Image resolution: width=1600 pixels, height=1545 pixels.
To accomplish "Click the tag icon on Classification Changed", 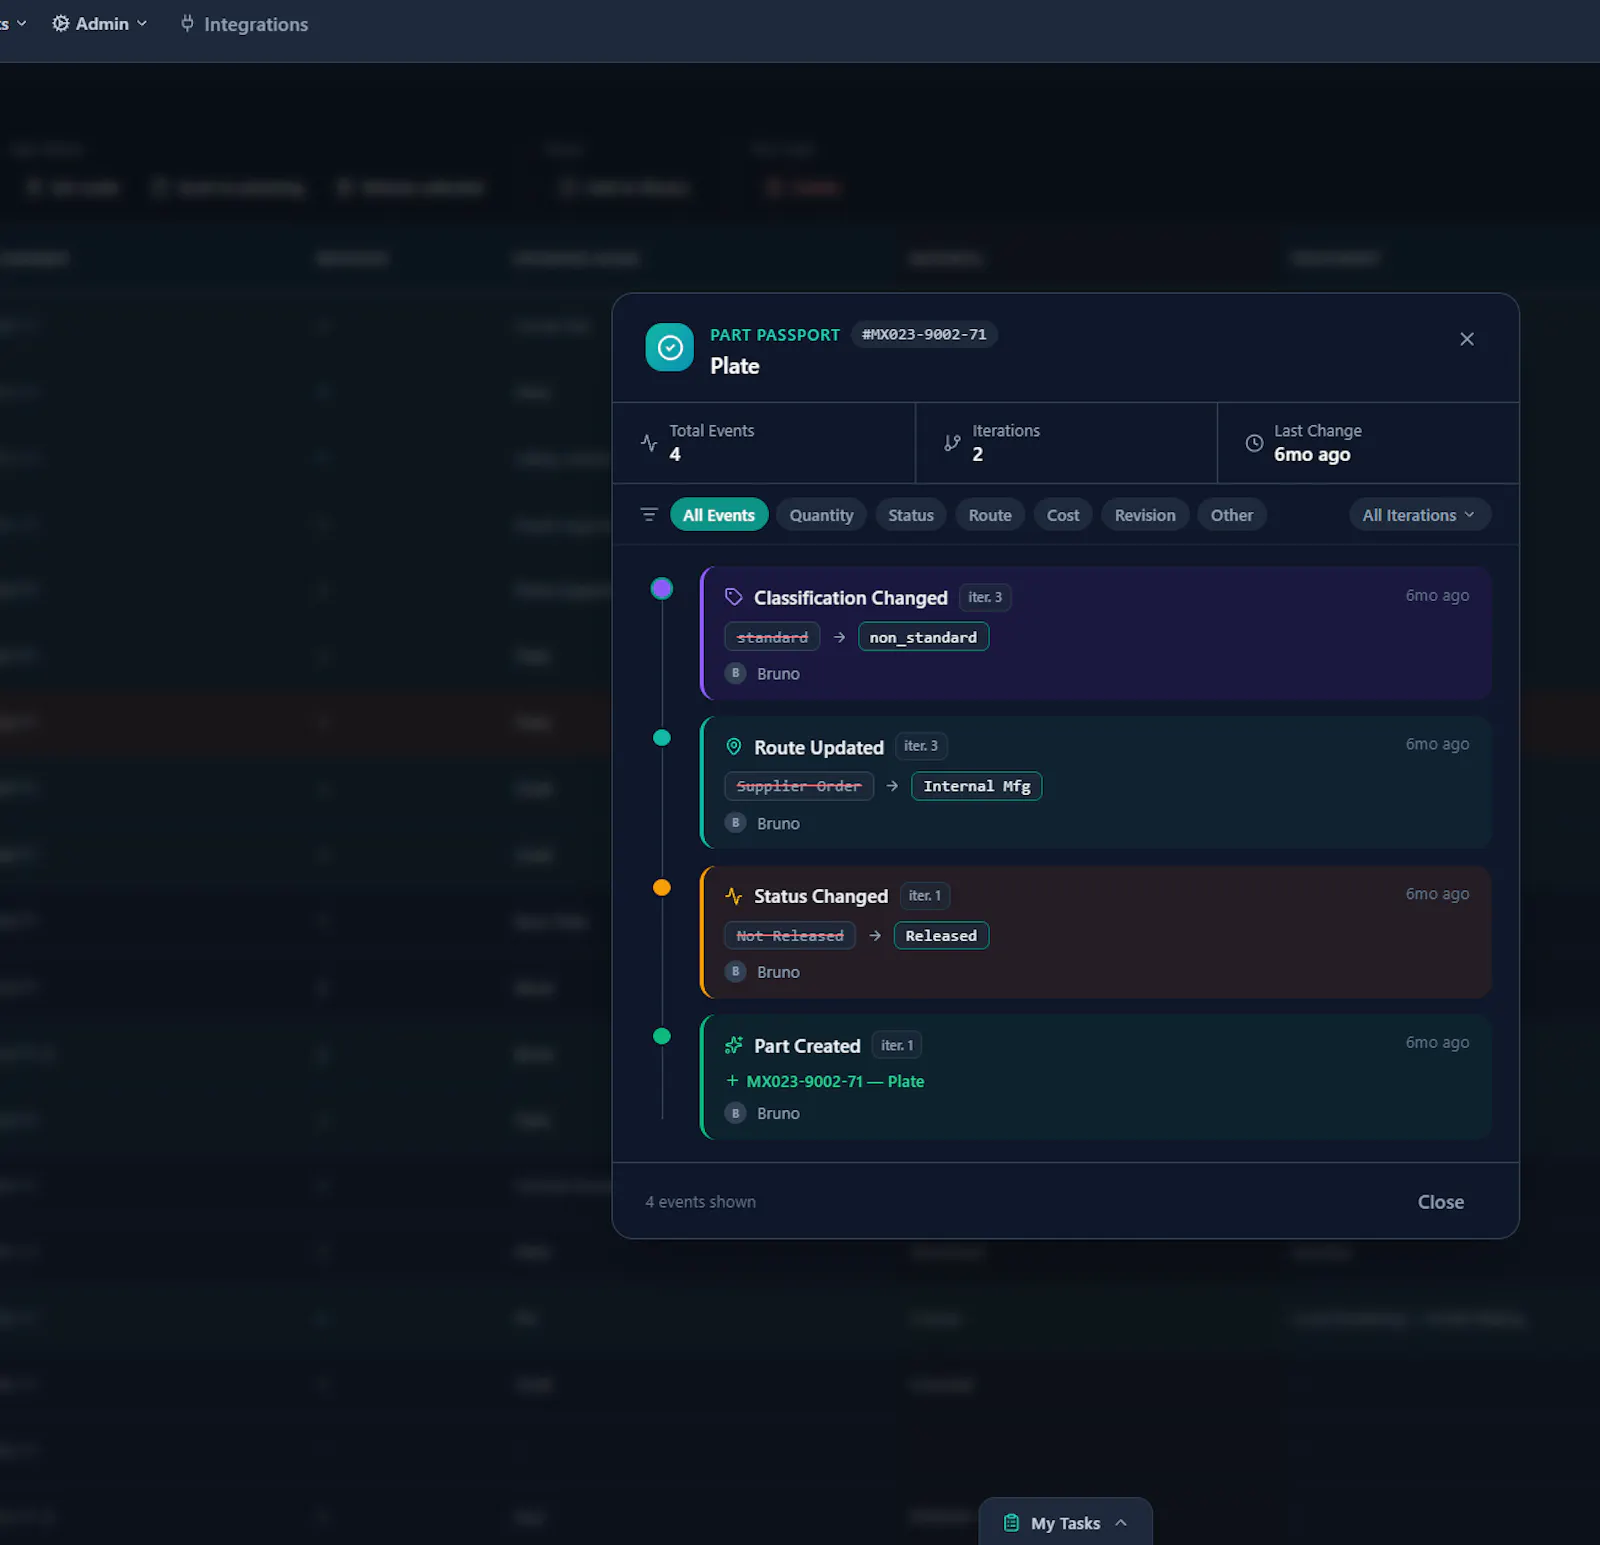I will (734, 597).
